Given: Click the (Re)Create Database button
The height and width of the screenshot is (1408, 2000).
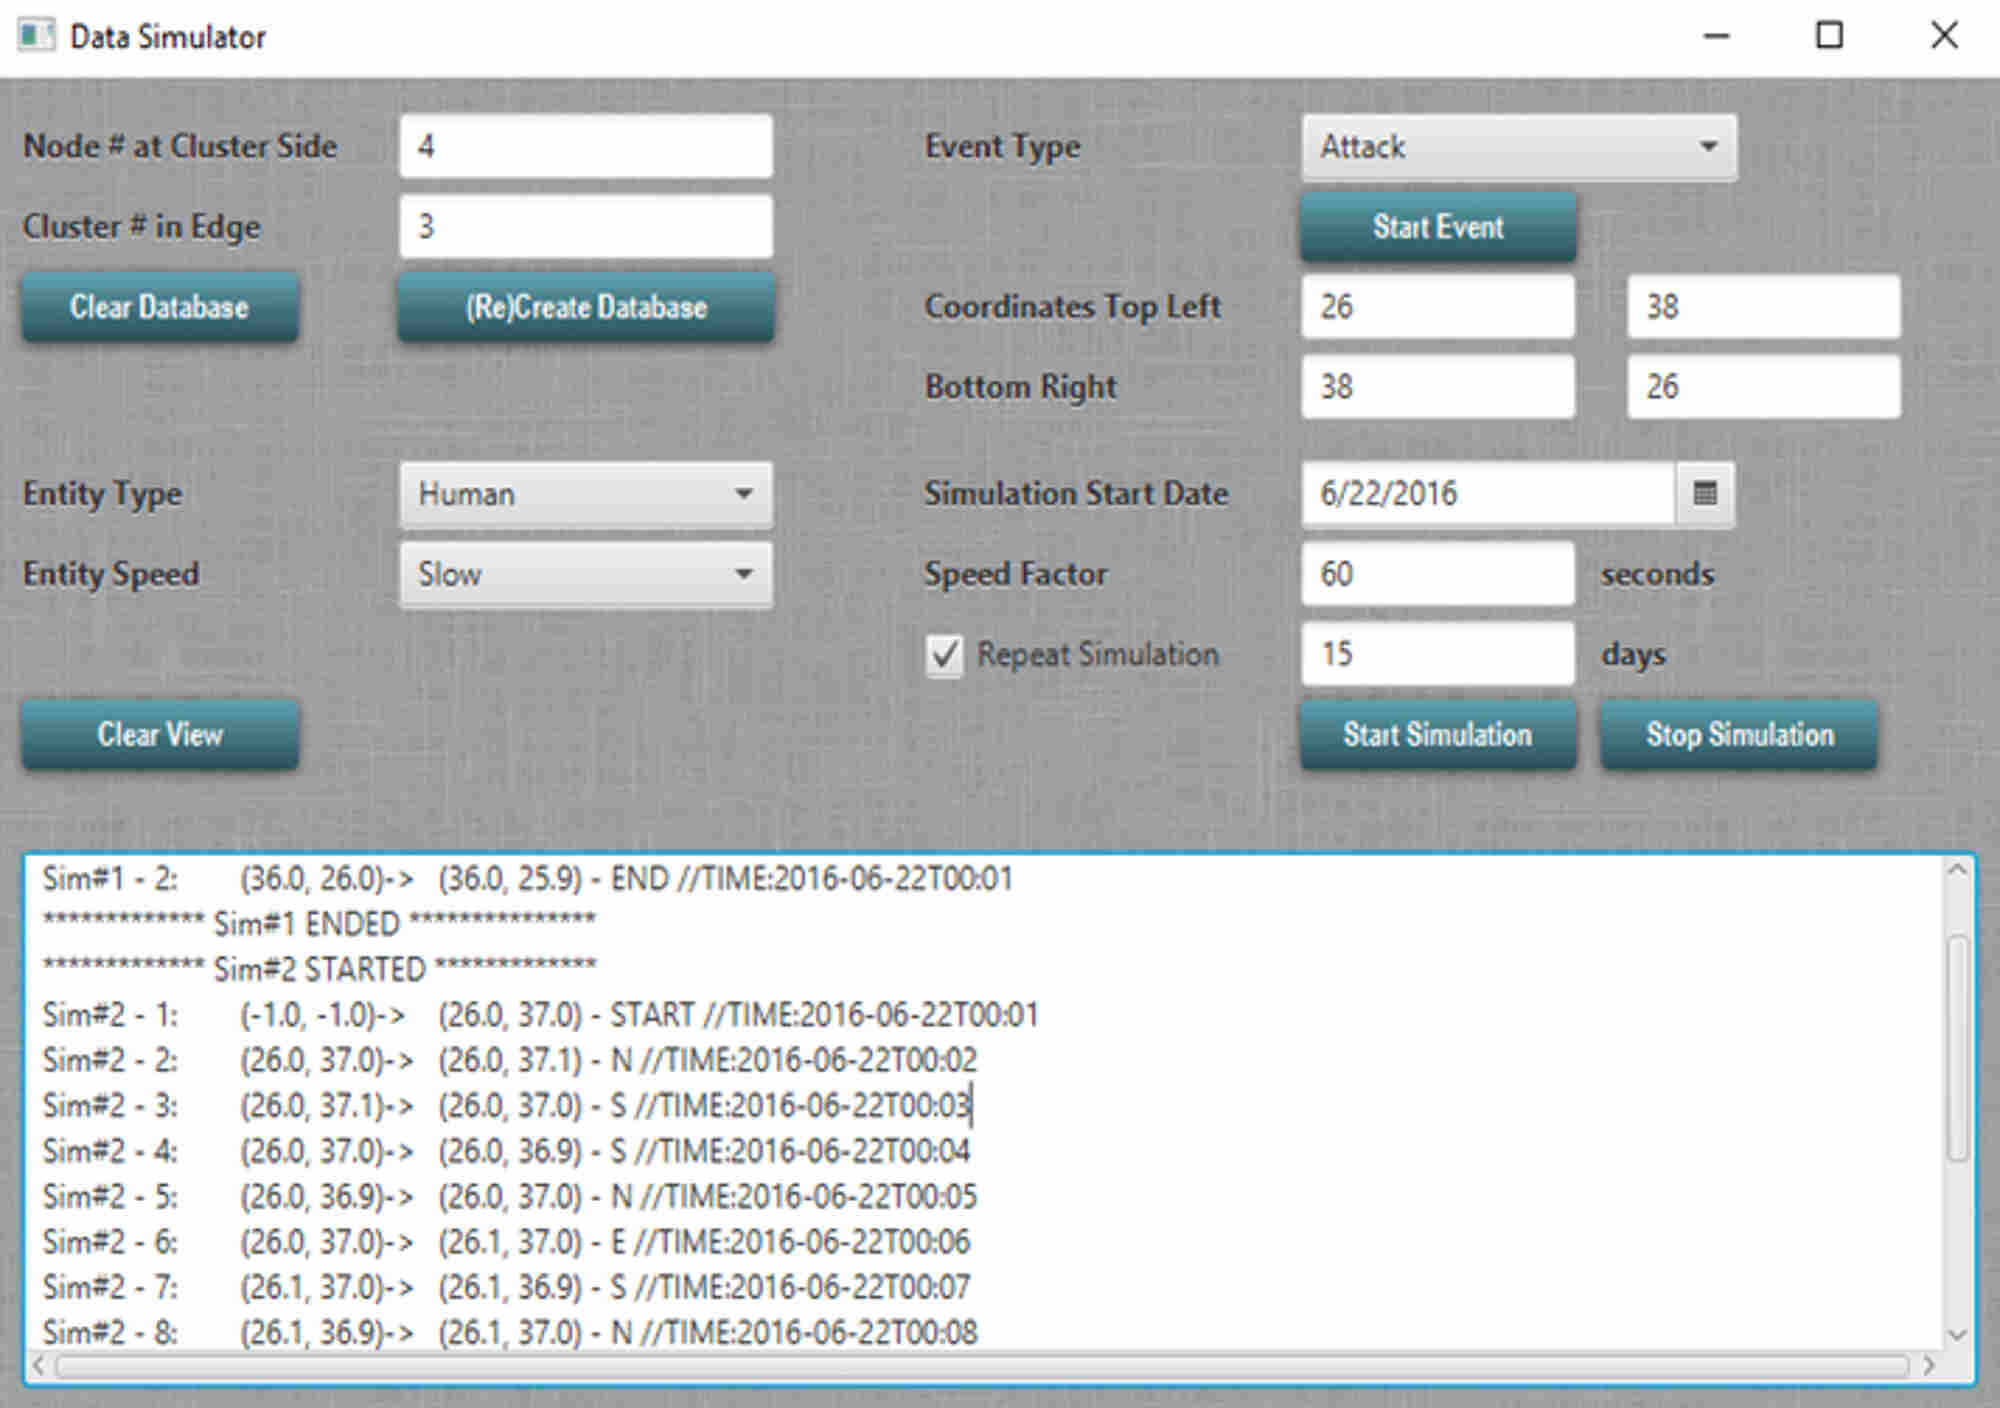Looking at the screenshot, I should coord(586,307).
